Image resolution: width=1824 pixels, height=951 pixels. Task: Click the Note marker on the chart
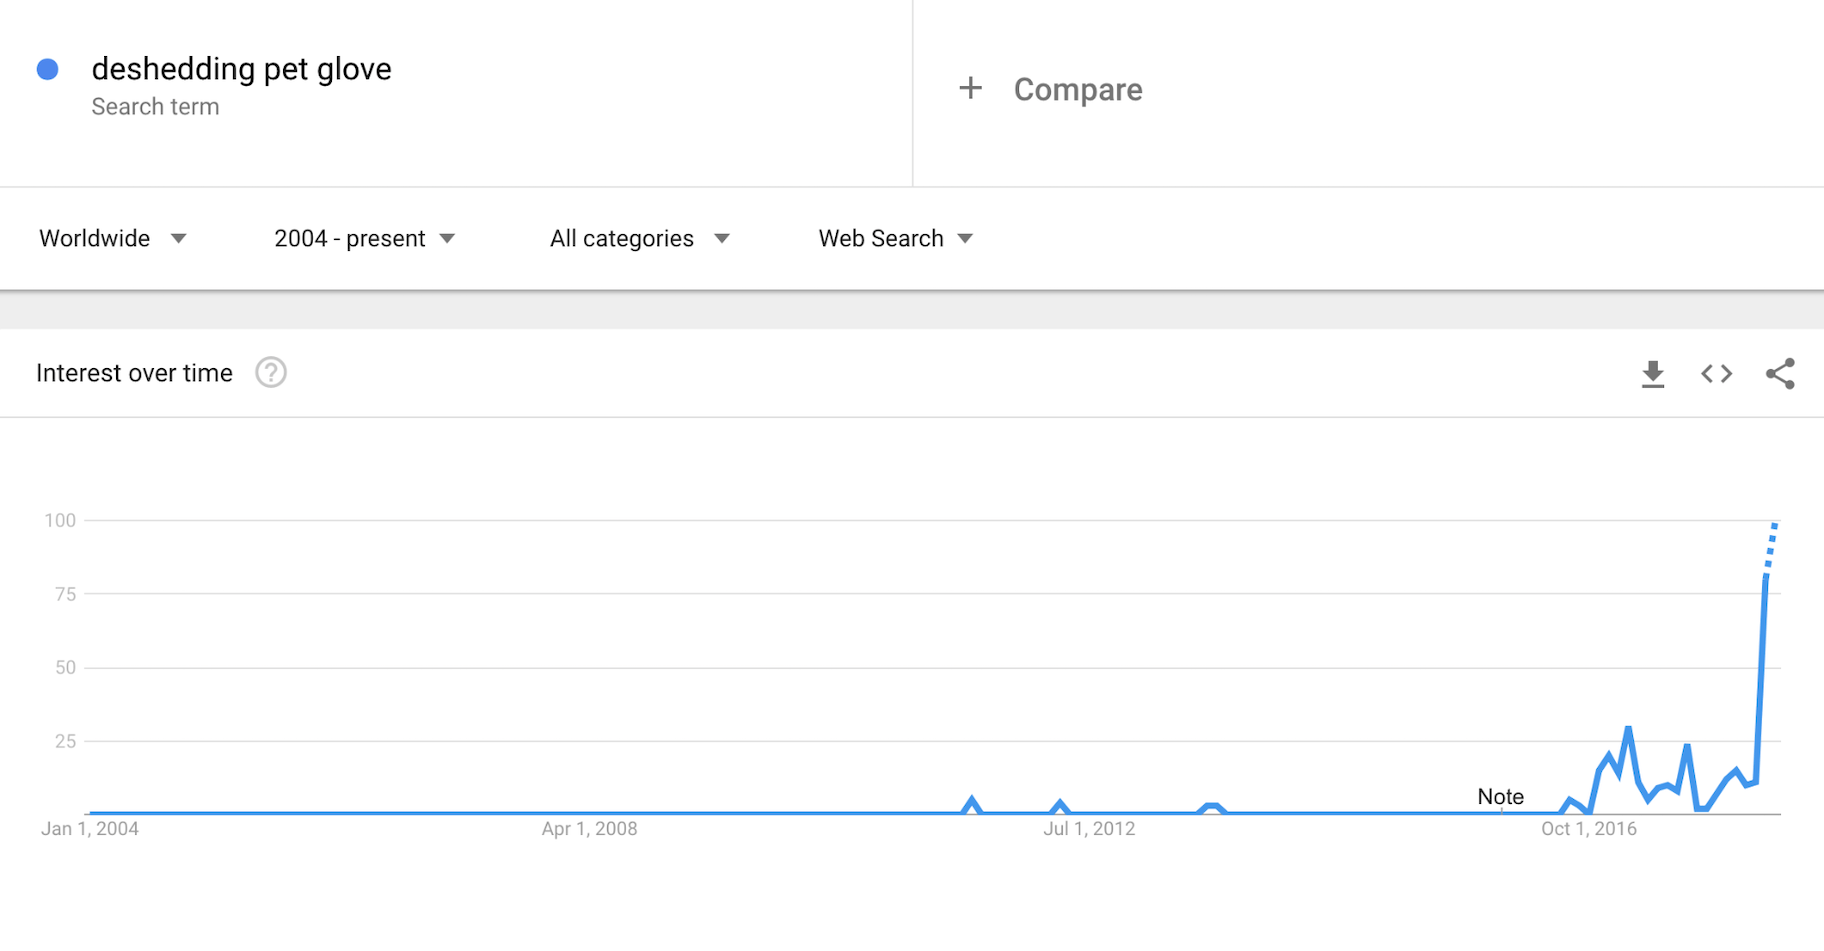click(x=1500, y=797)
